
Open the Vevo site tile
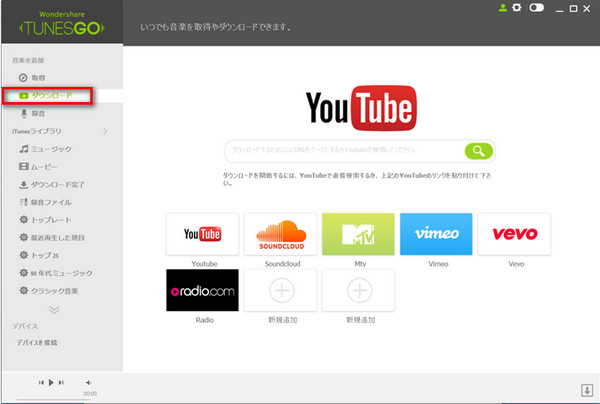[514, 234]
